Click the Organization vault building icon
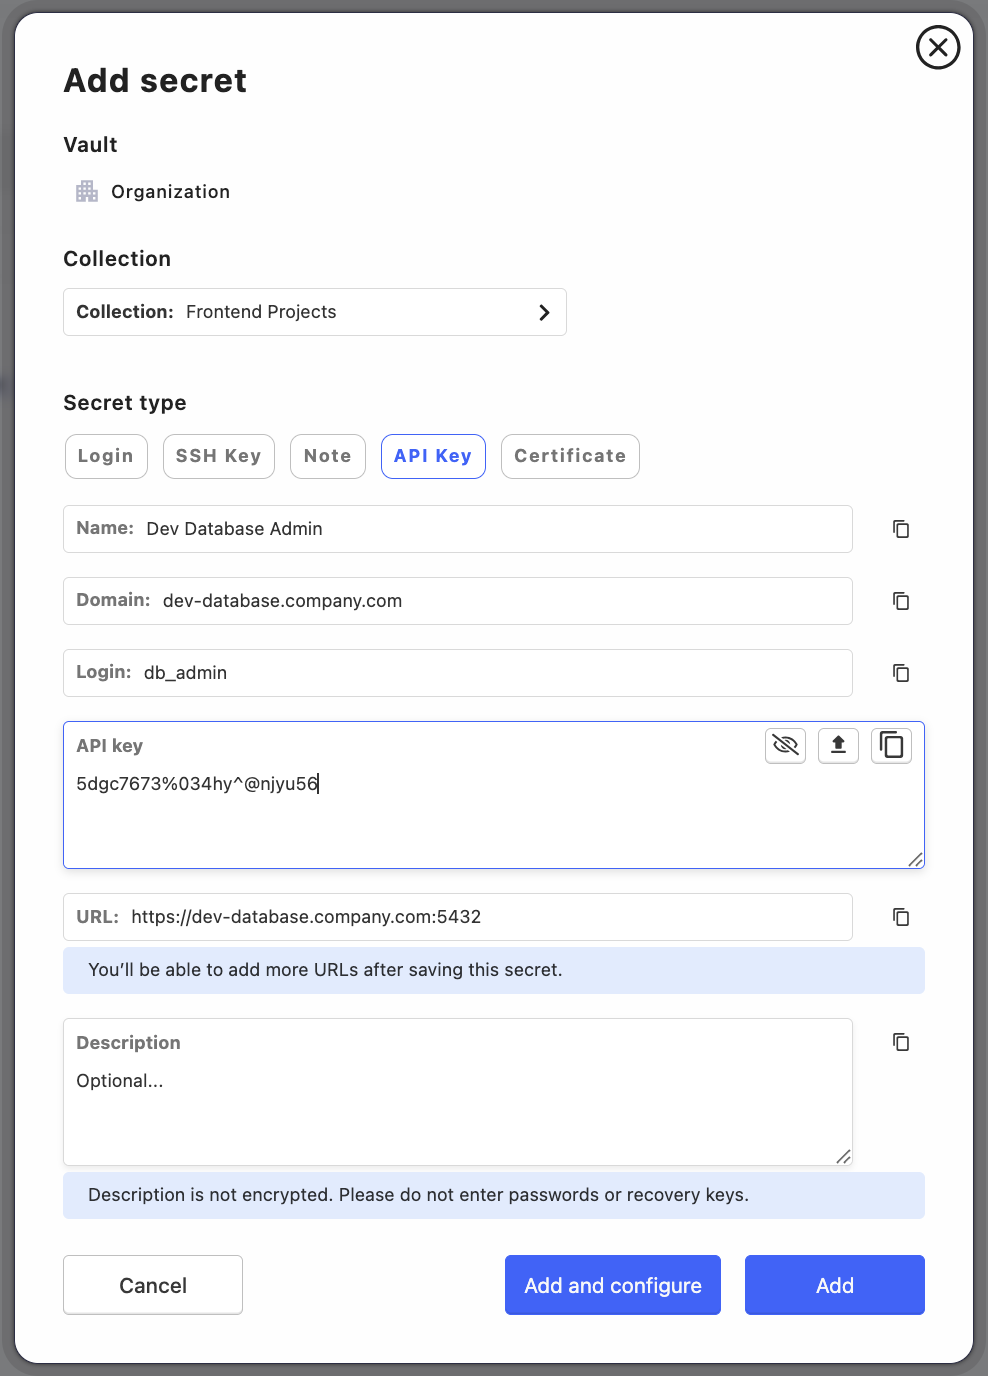The width and height of the screenshot is (988, 1376). pos(87,191)
